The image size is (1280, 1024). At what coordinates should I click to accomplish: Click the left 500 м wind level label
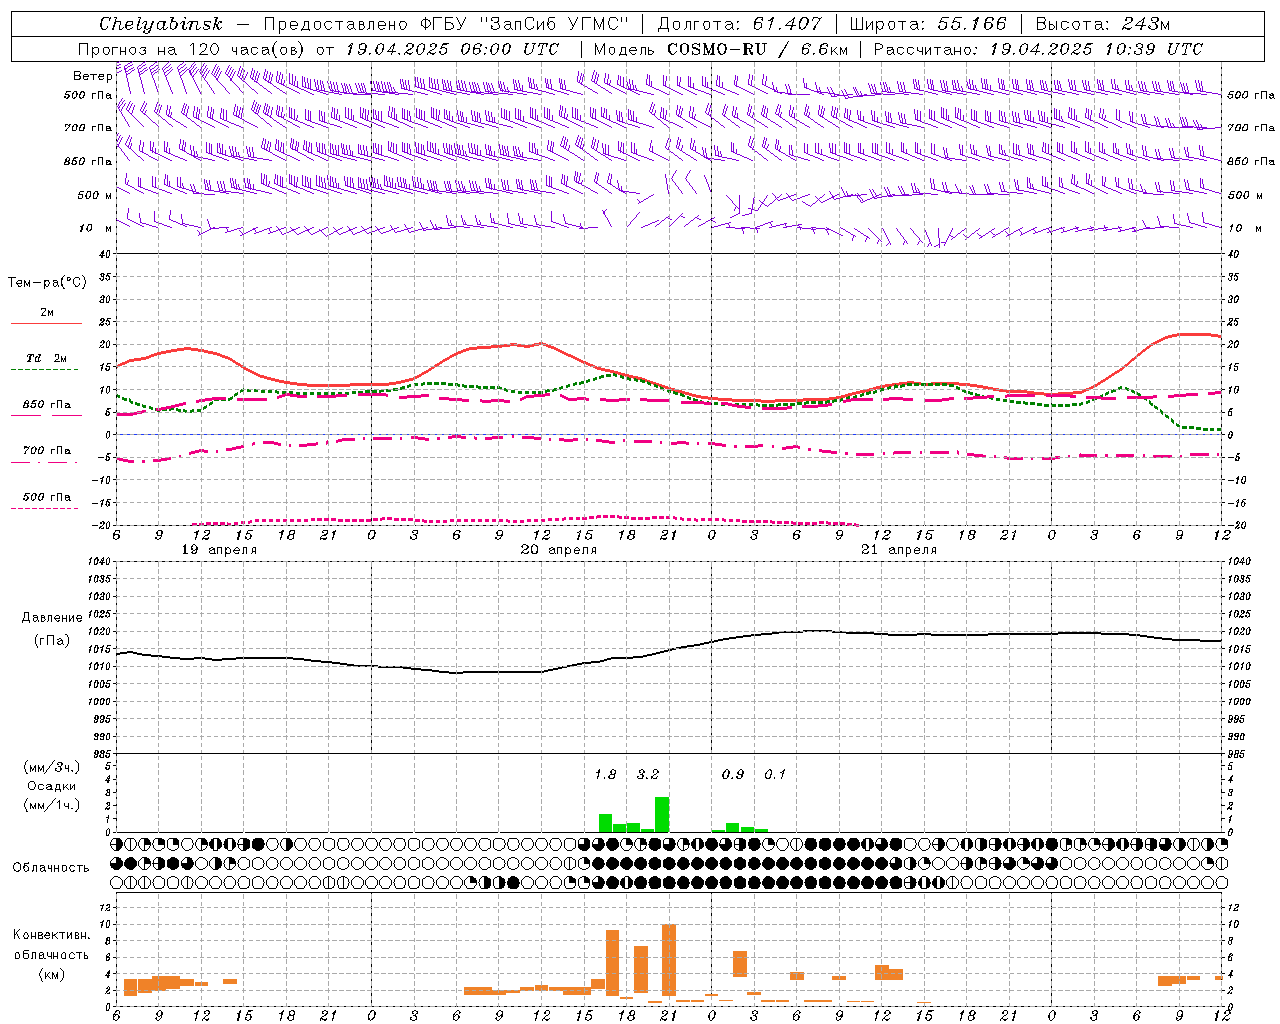(94, 195)
